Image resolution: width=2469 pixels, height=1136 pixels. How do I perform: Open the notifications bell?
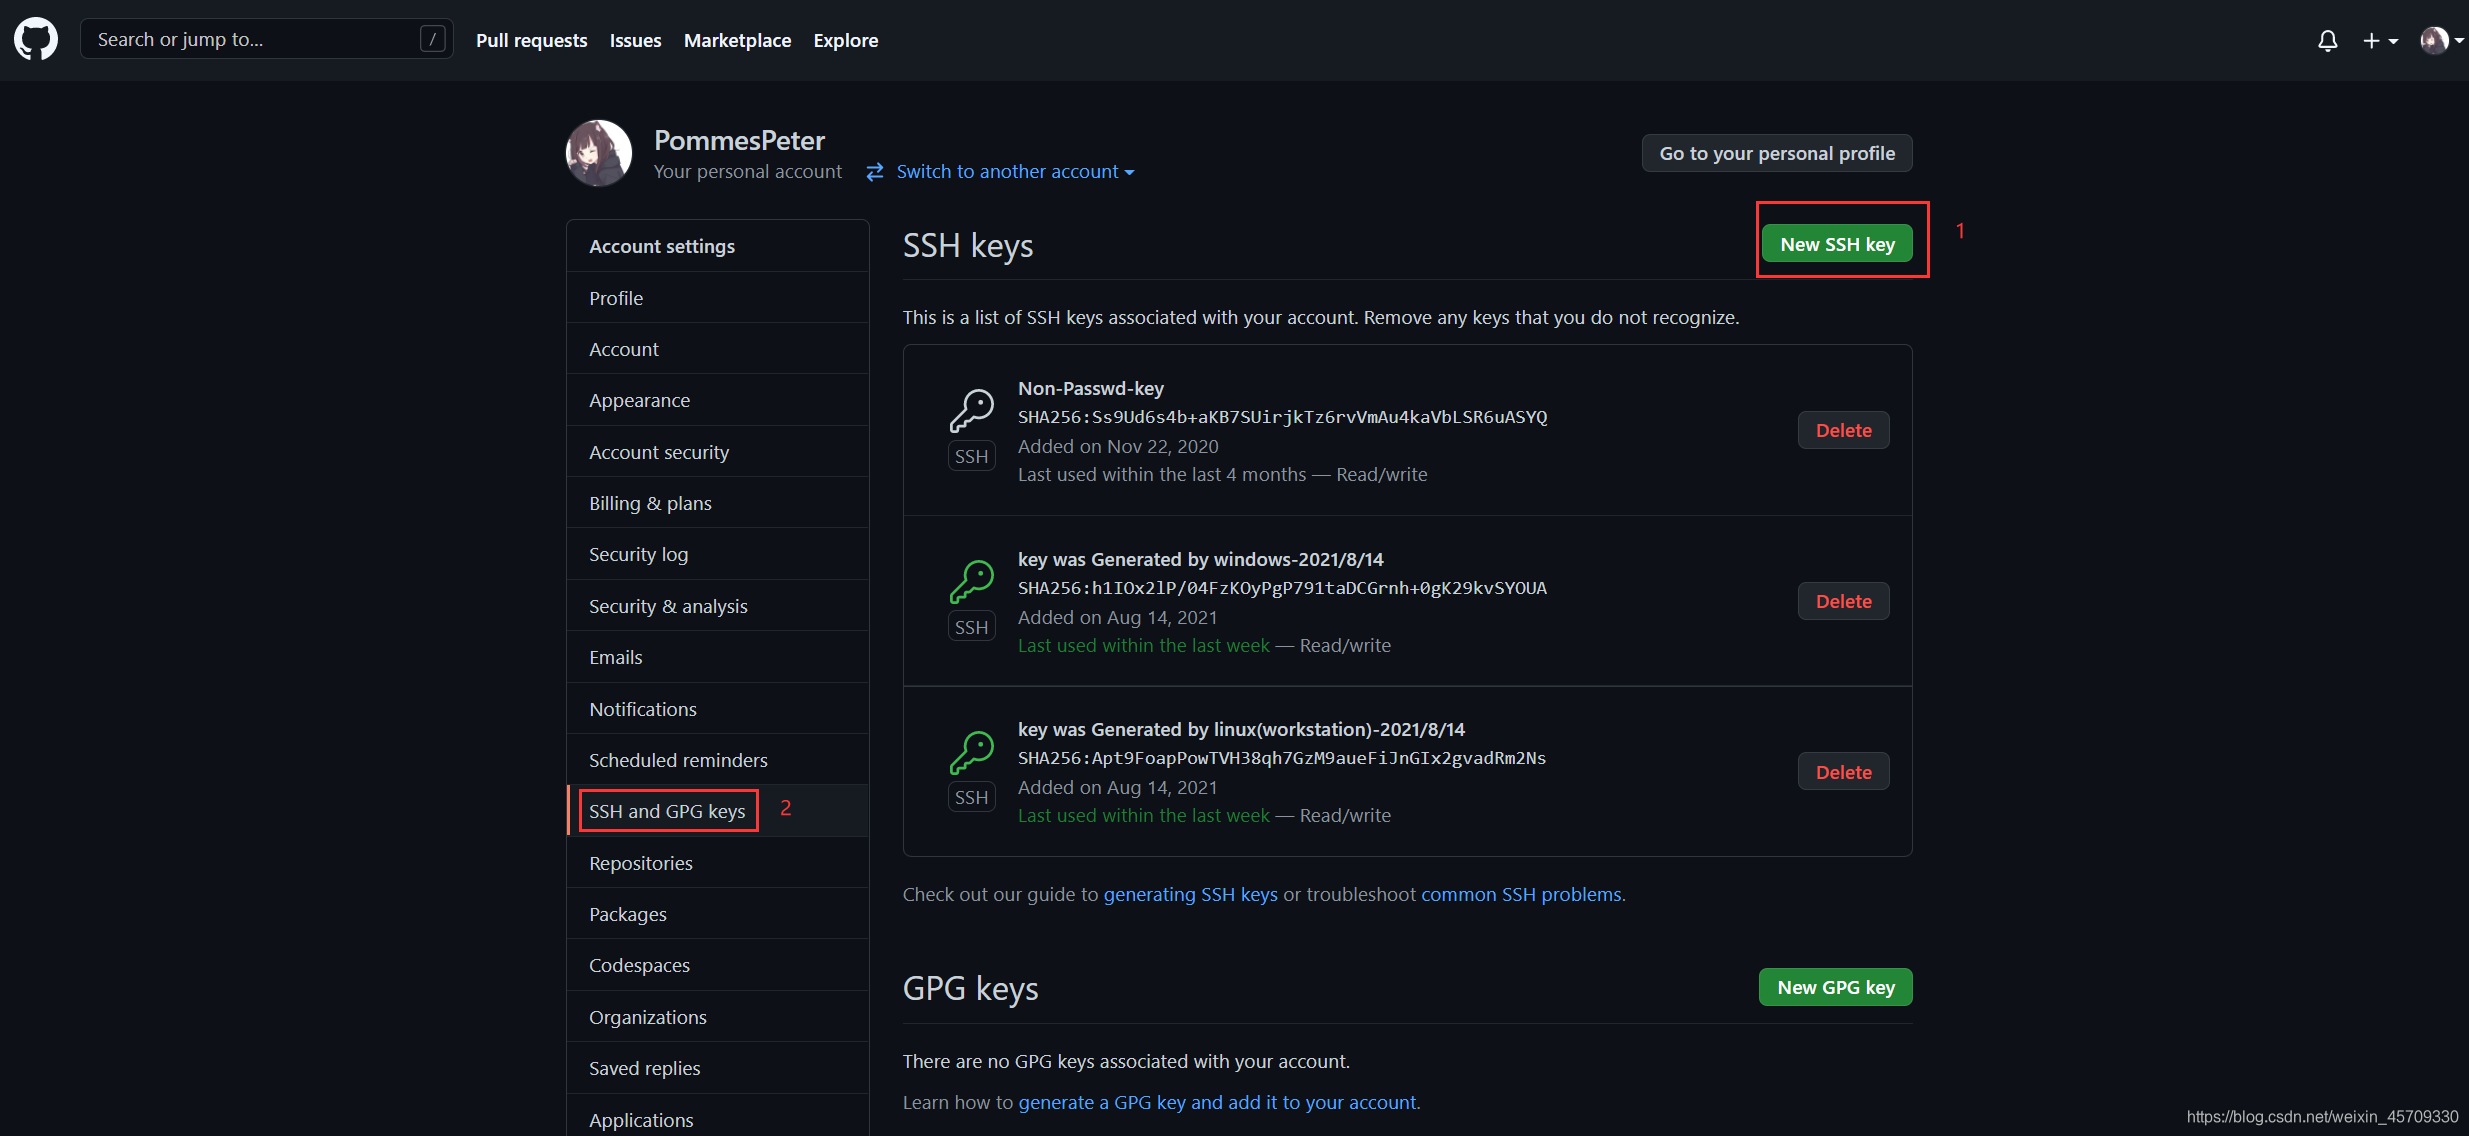pyautogui.click(x=2327, y=41)
